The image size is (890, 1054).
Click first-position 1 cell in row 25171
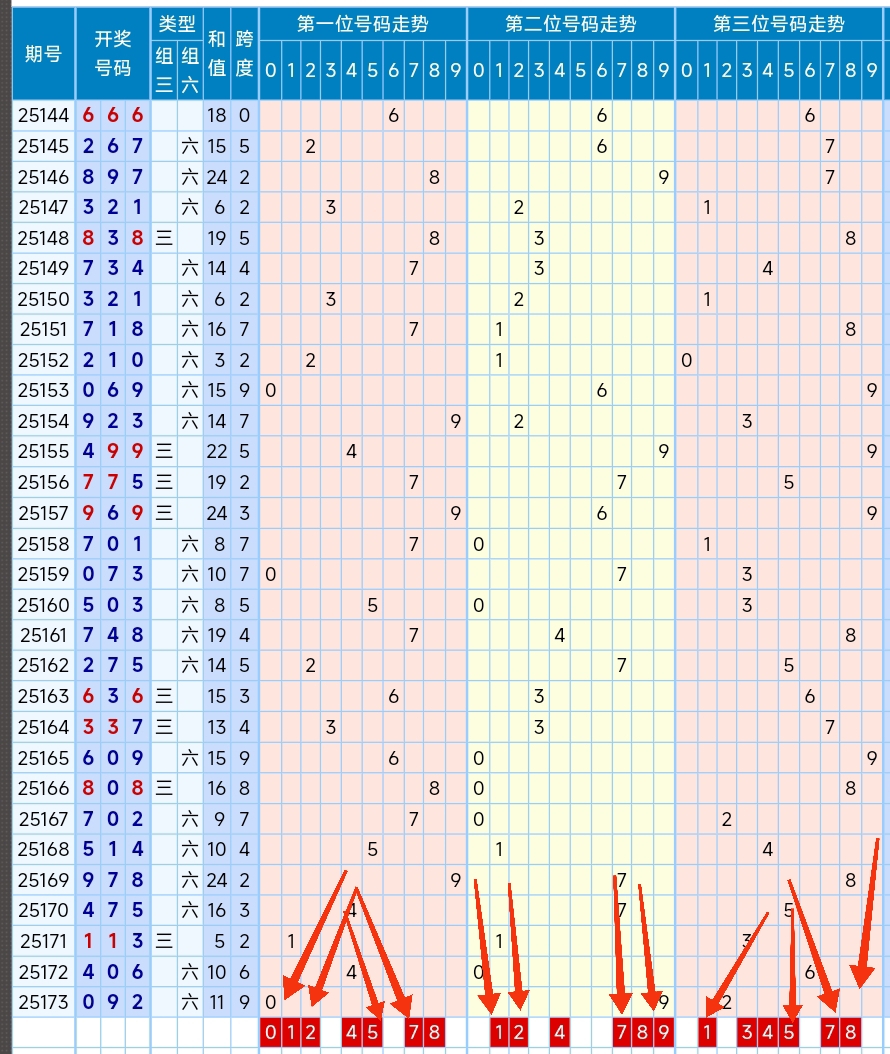point(290,941)
